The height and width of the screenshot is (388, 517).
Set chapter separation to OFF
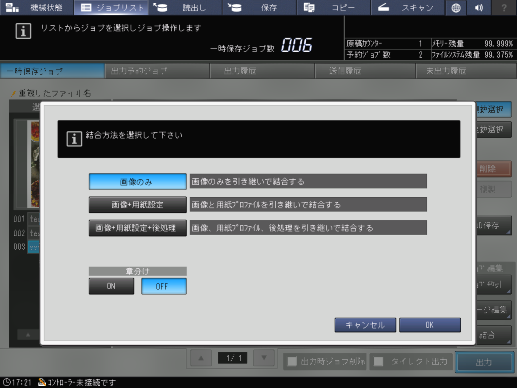164,286
